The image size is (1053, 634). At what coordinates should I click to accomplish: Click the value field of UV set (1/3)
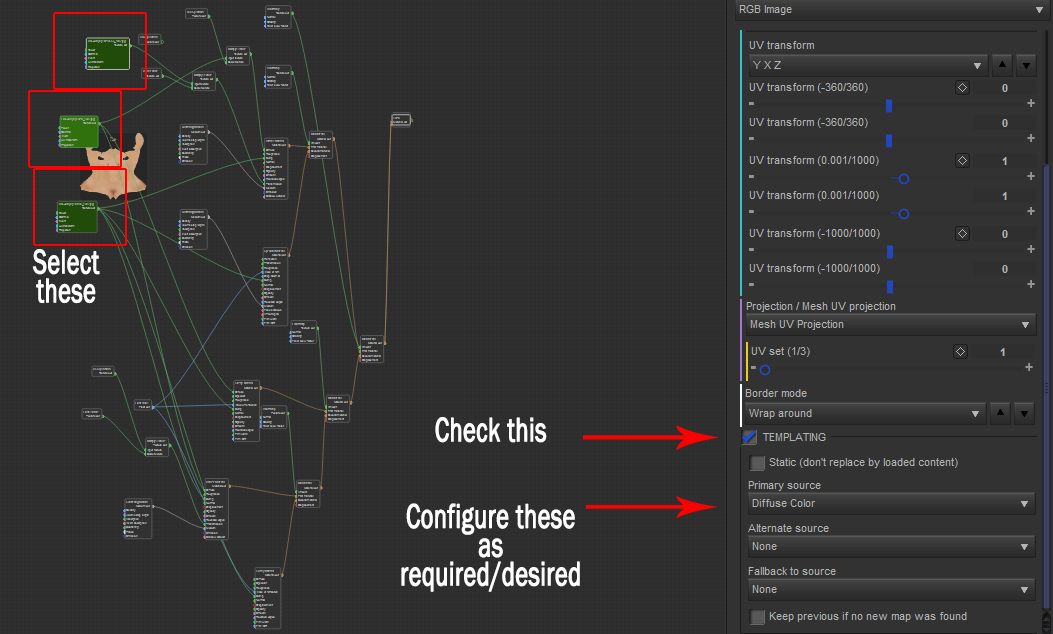coord(1003,352)
